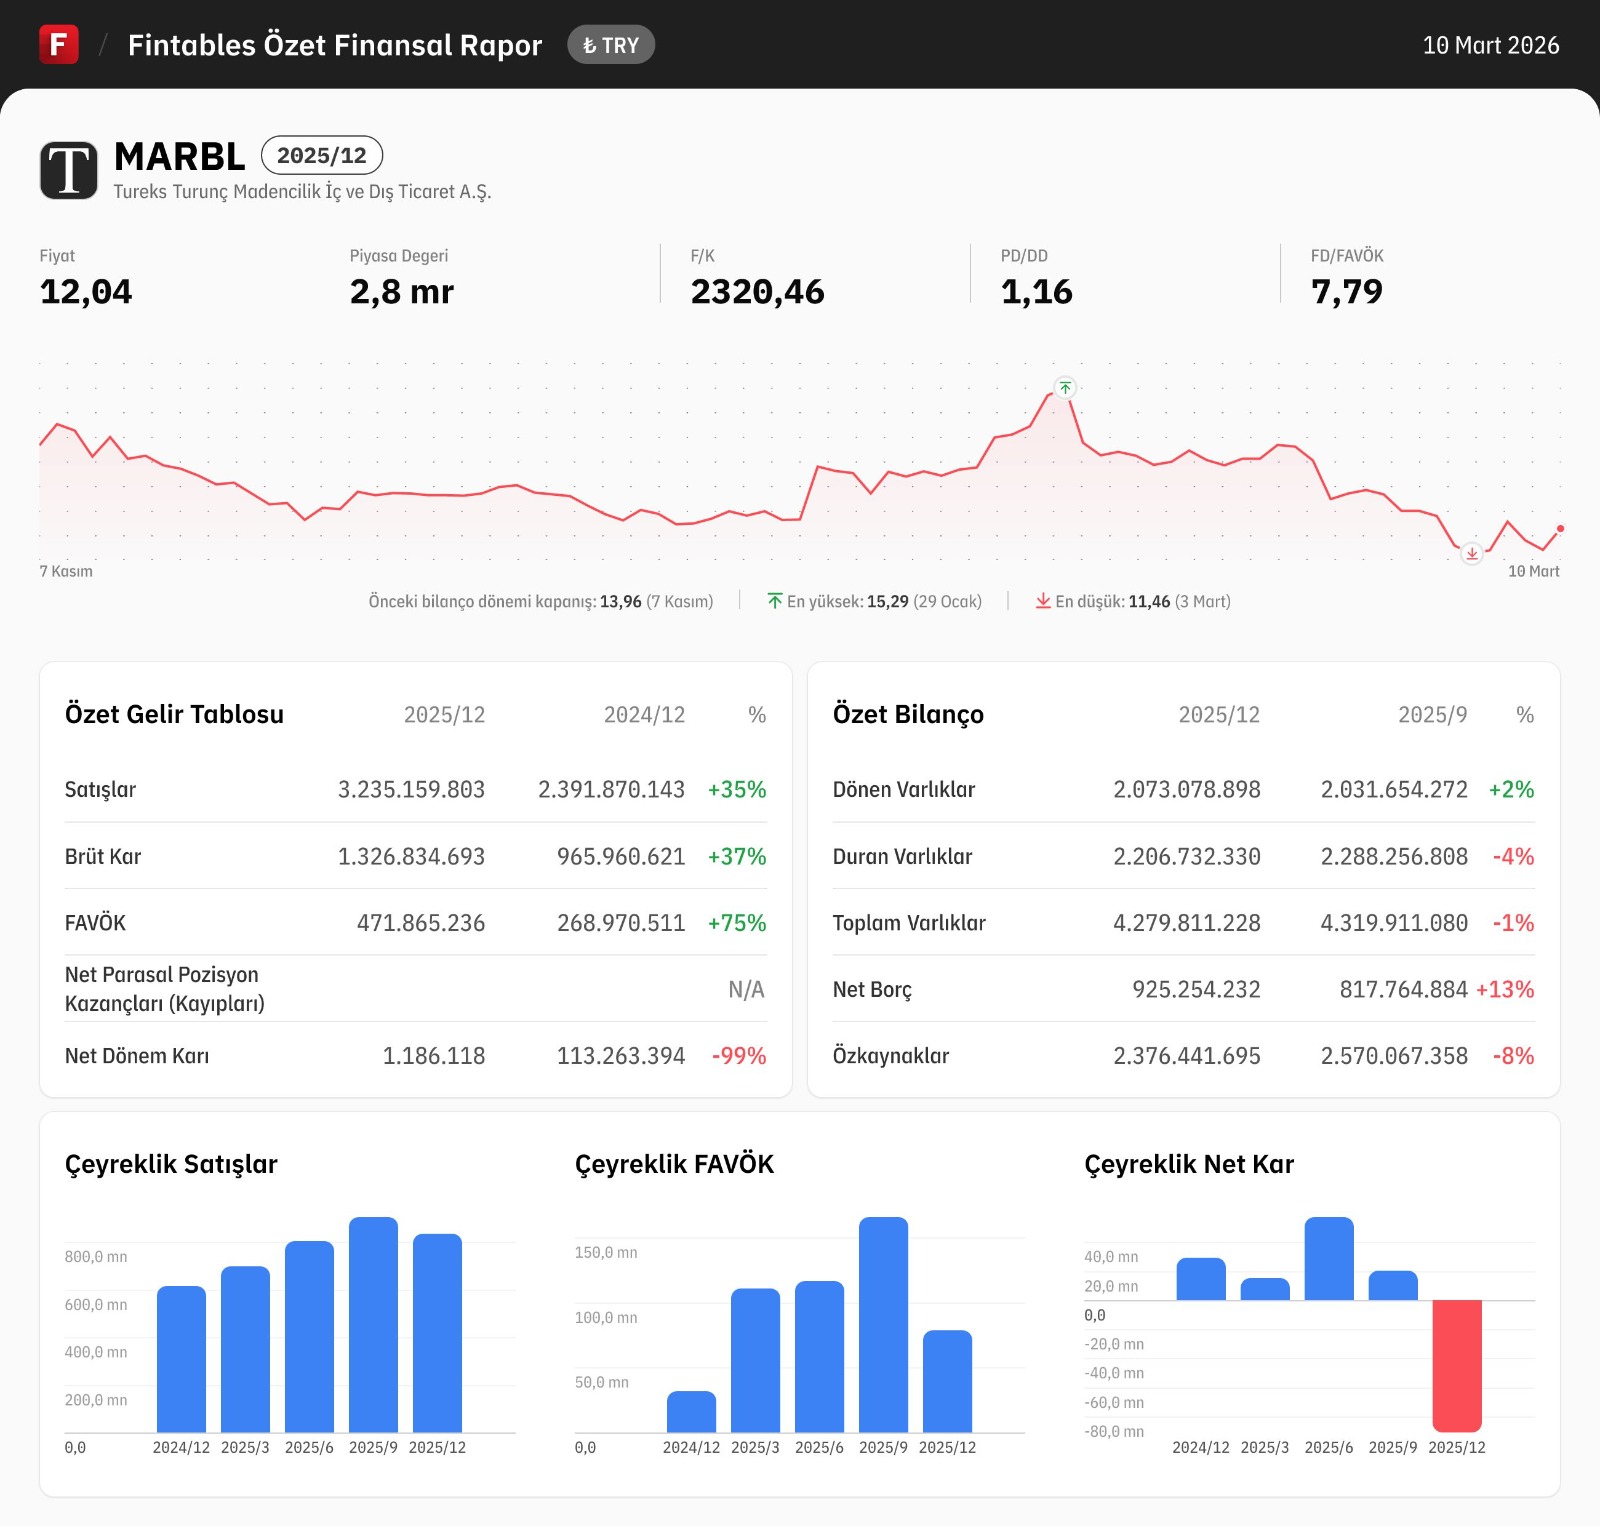Screen dimensions: 1600x1526
Task: Click the Satışlar value 3.235.159.803
Action: [411, 789]
